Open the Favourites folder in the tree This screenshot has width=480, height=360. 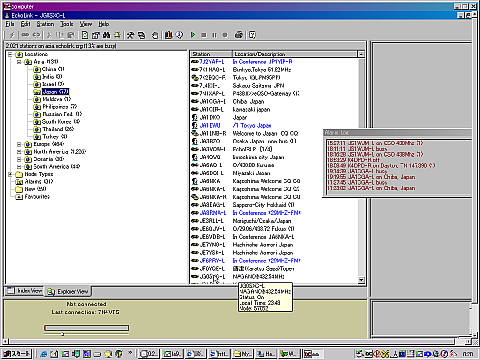point(33,197)
